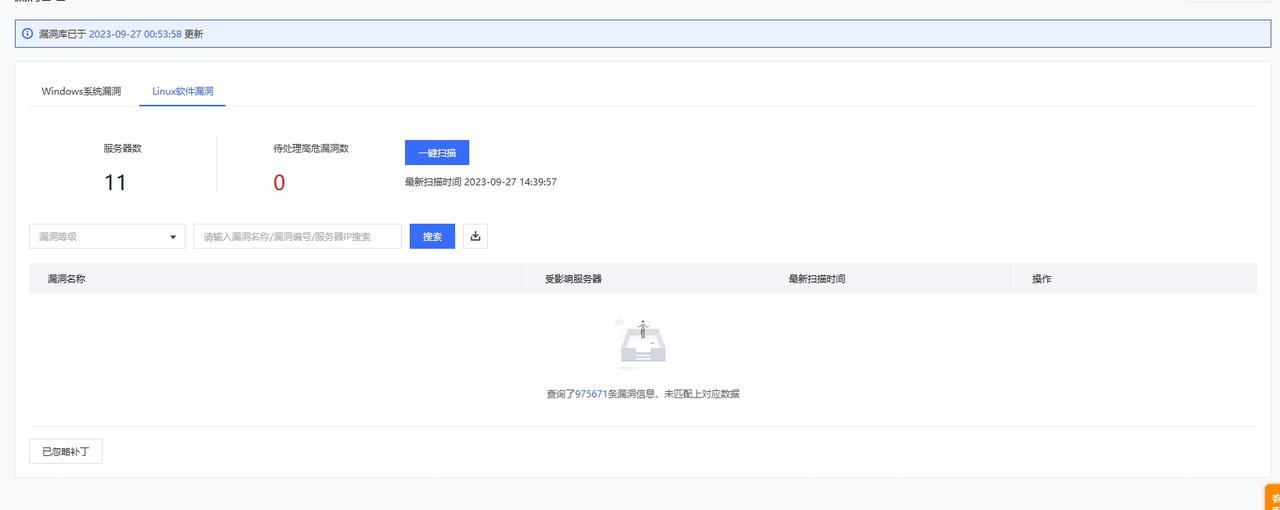Image resolution: width=1280 pixels, height=510 pixels.
Task: Click the 漏洞名称 column header
Action: click(67, 279)
